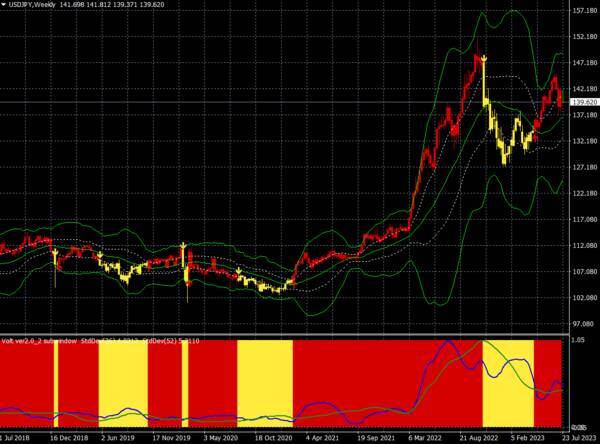The width and height of the screenshot is (600, 444).
Task: Click the small triangle beside USDJPY,Weekly title
Action: tap(3, 5)
